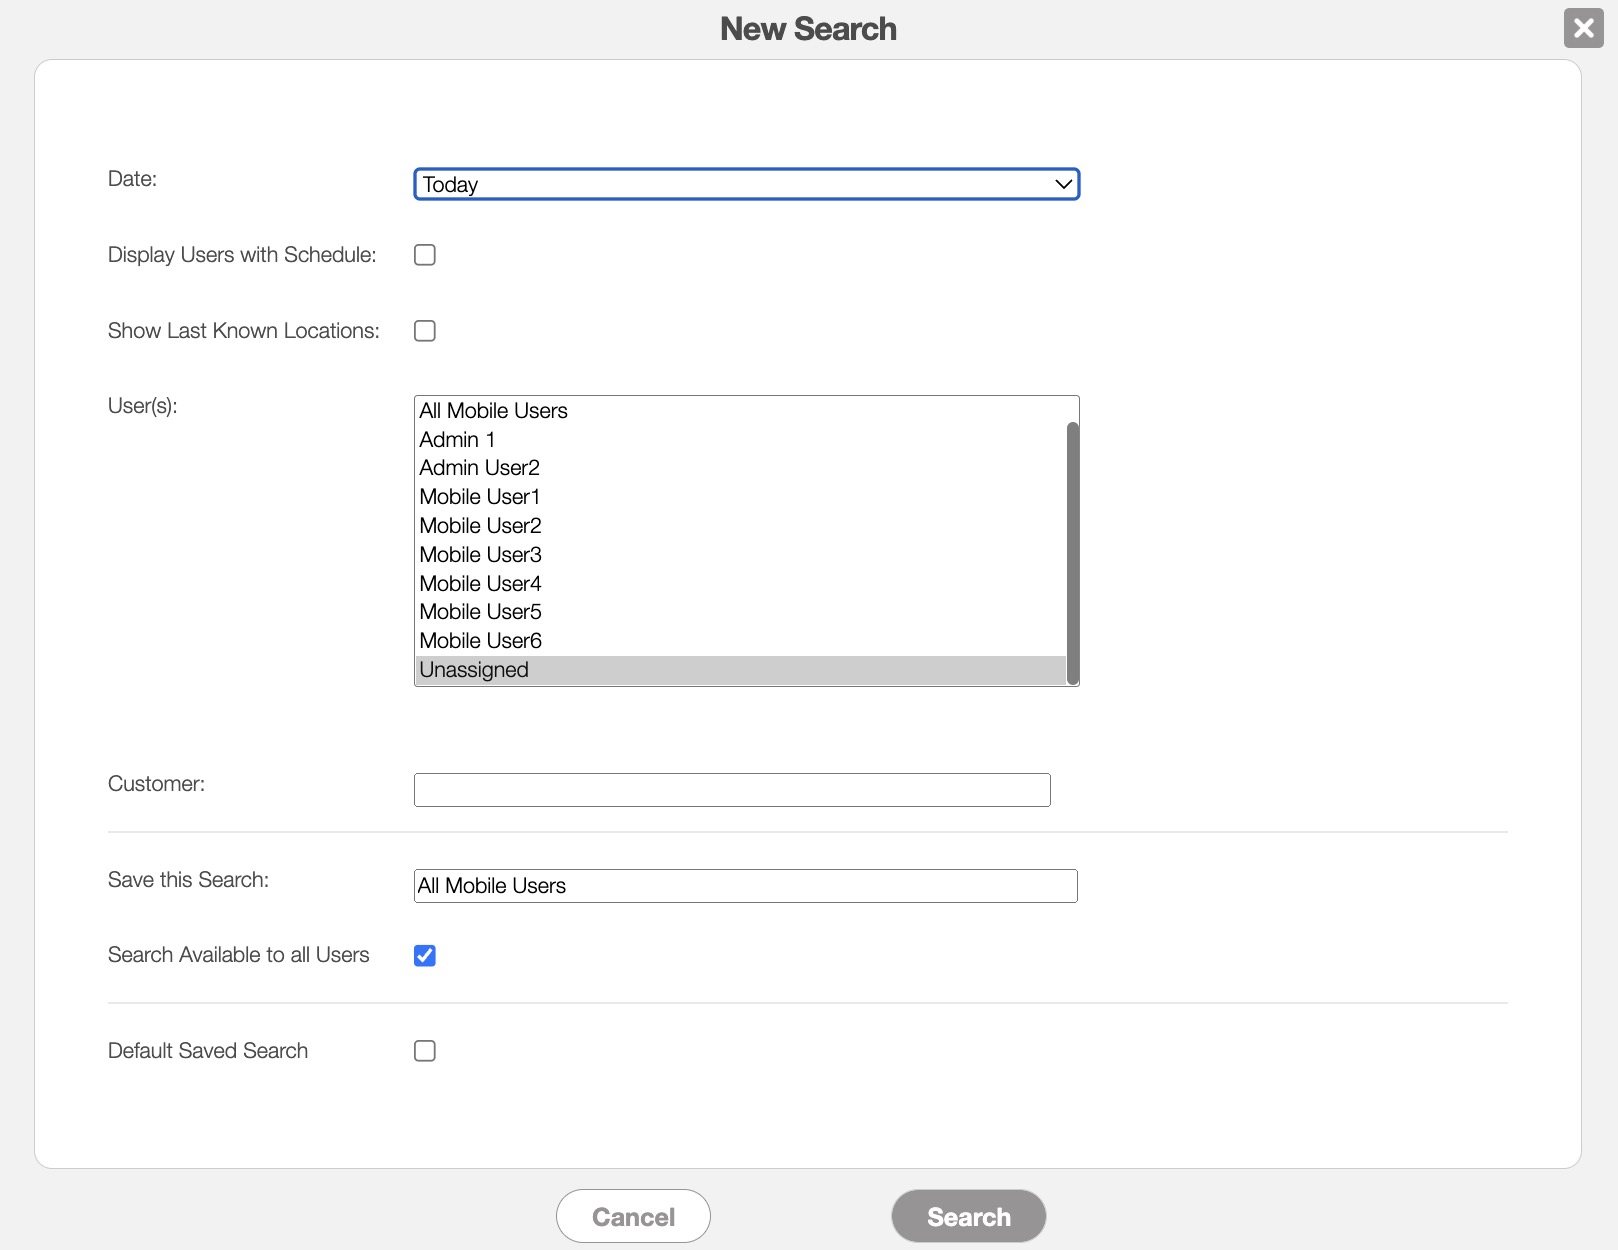Enable Display Users with Schedule checkbox
1618x1250 pixels.
coord(425,255)
